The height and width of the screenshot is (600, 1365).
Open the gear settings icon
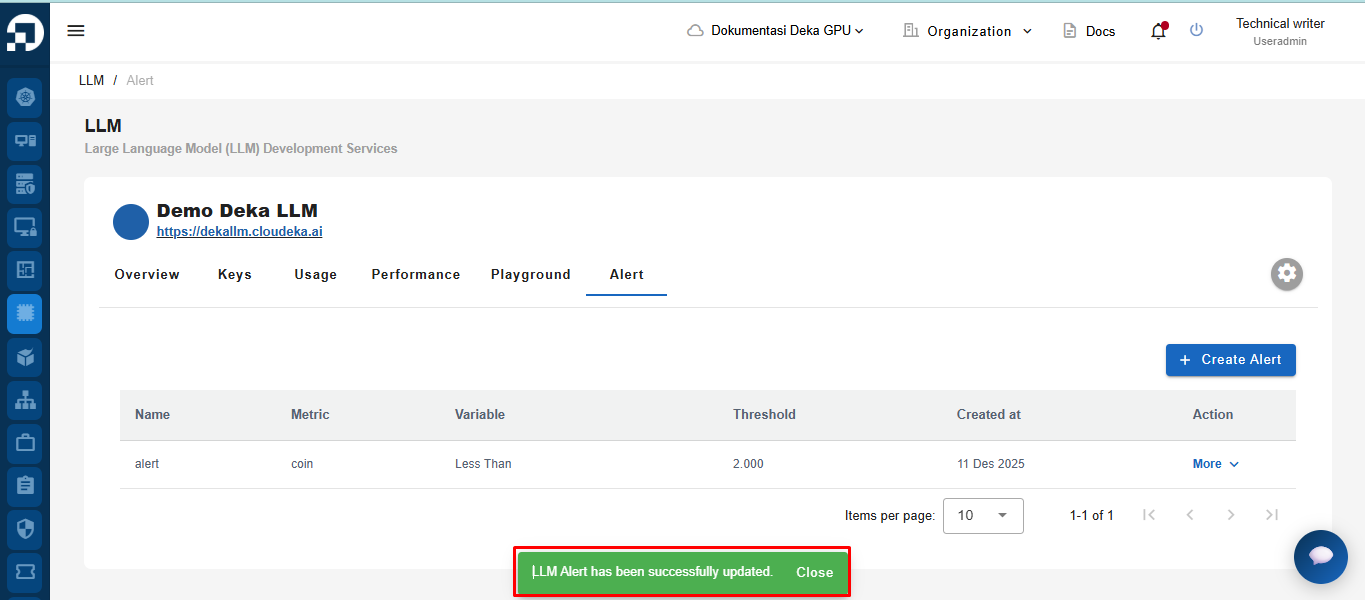click(x=1287, y=274)
